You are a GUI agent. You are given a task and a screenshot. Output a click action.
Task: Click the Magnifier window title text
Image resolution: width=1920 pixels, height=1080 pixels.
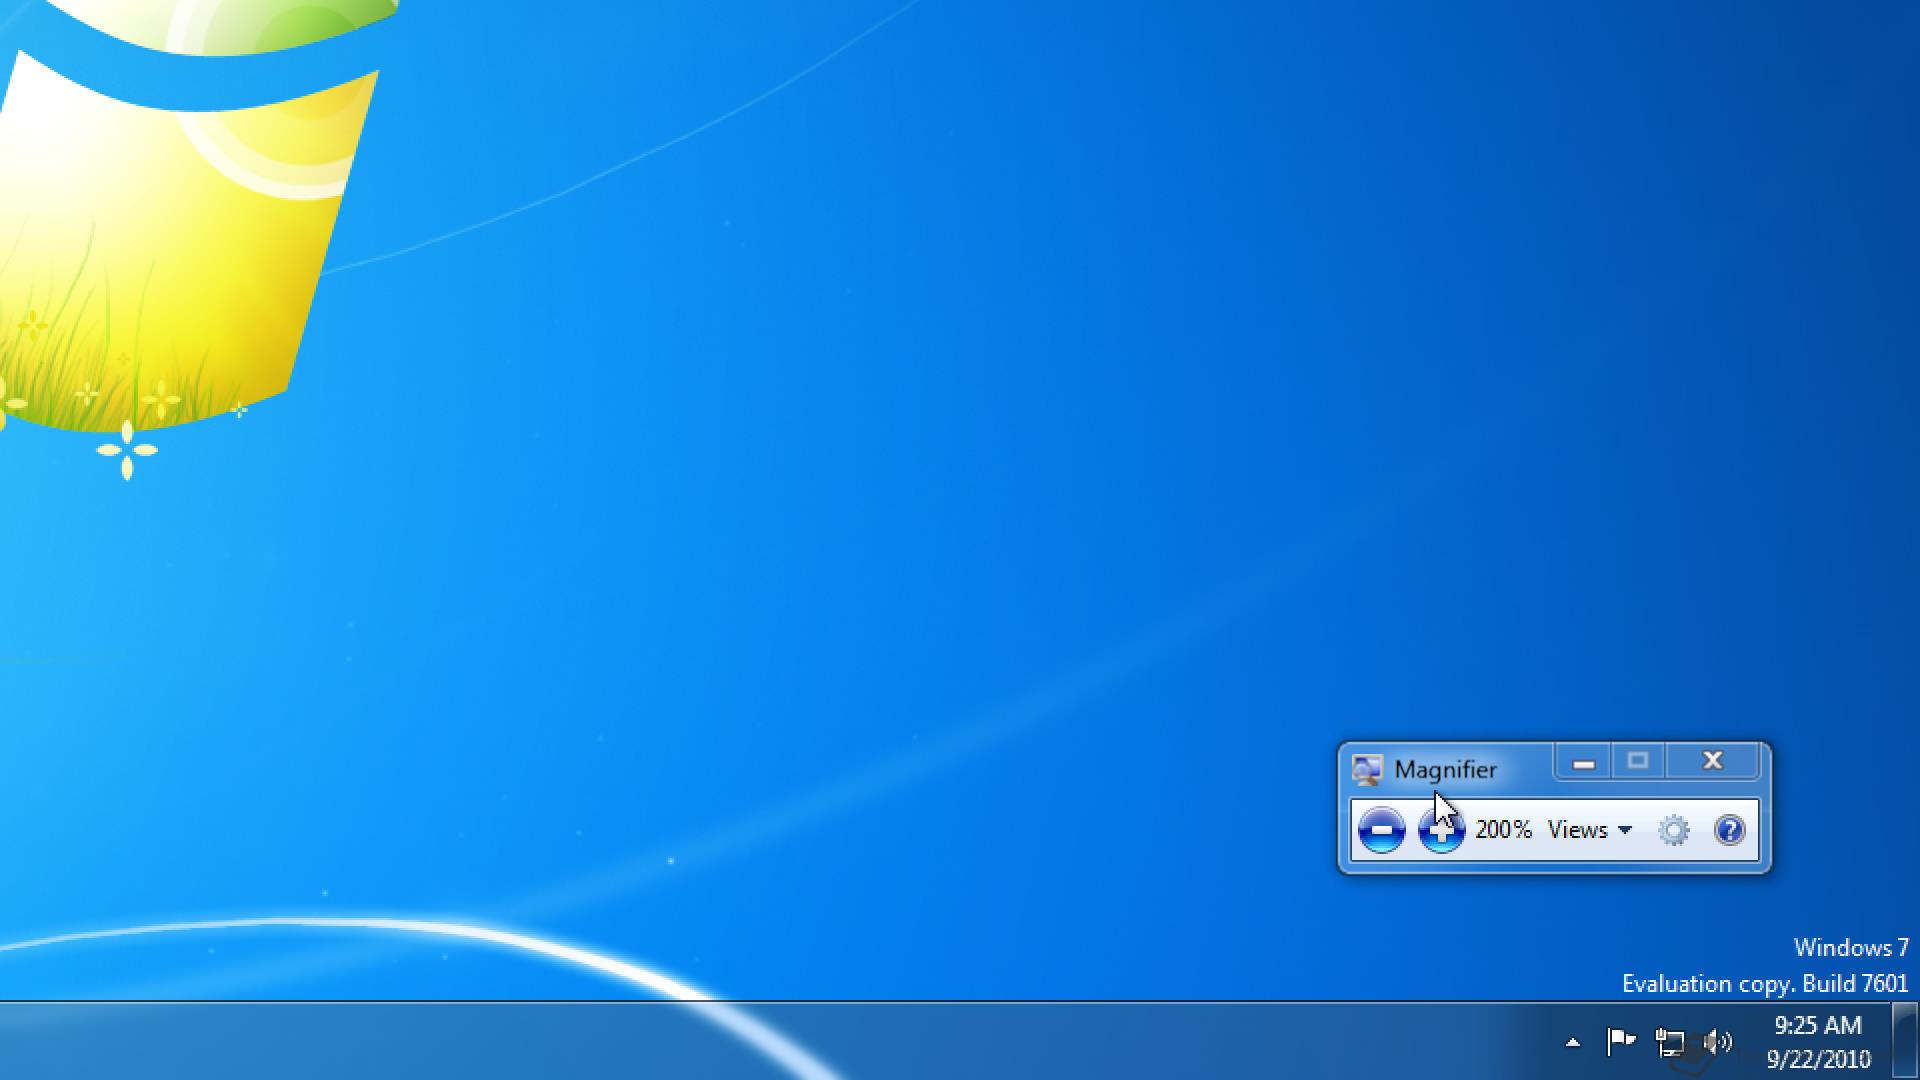point(1445,769)
